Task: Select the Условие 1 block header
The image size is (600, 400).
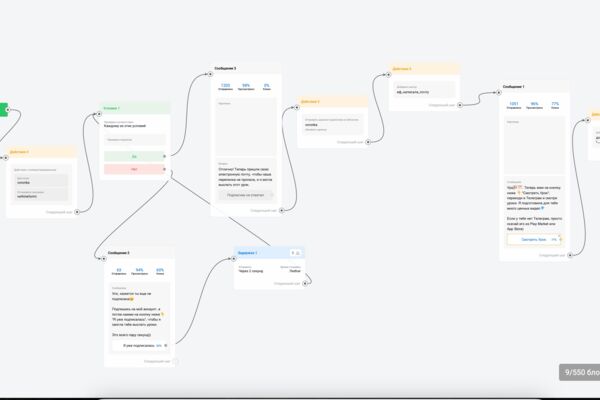Action: (x=134, y=108)
